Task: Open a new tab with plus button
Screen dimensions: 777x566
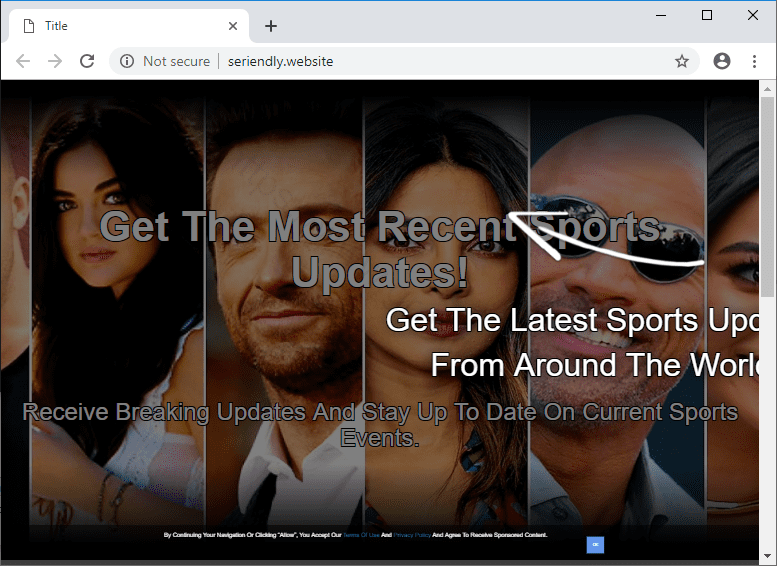Action: 271,26
